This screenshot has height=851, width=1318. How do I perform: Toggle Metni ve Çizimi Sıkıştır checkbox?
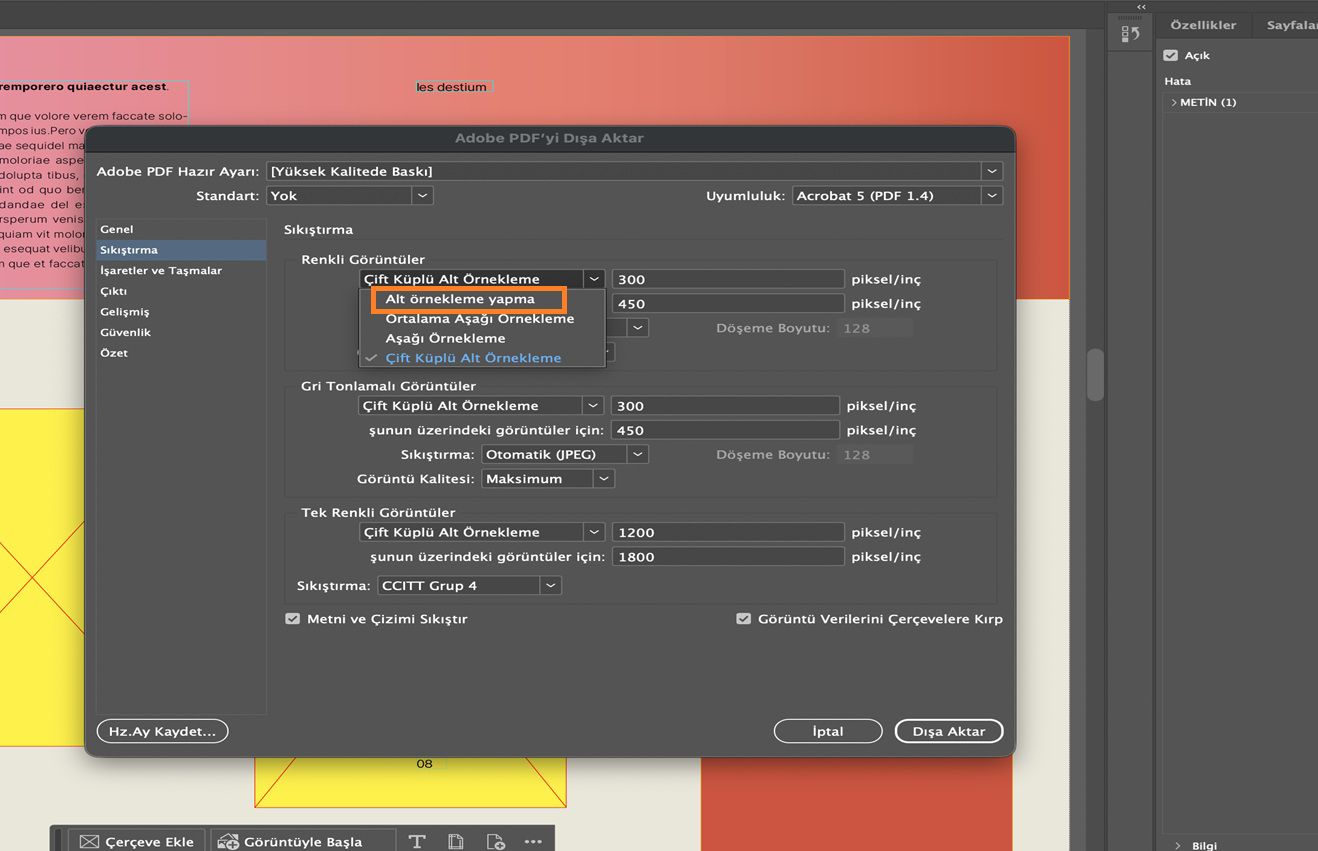tap(293, 619)
